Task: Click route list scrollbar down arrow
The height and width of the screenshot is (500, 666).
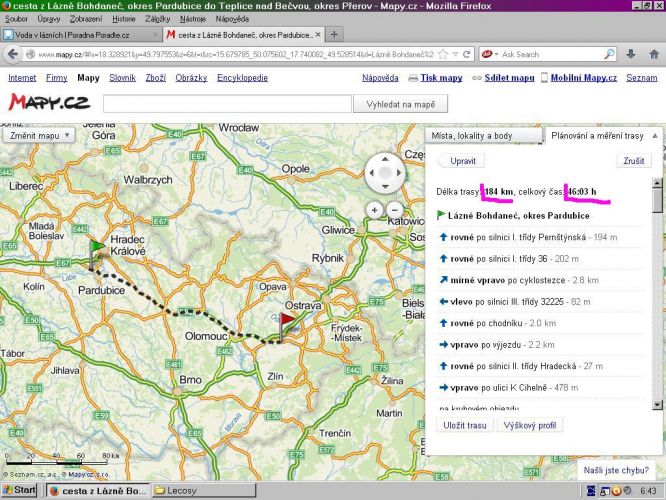Action: [x=657, y=405]
